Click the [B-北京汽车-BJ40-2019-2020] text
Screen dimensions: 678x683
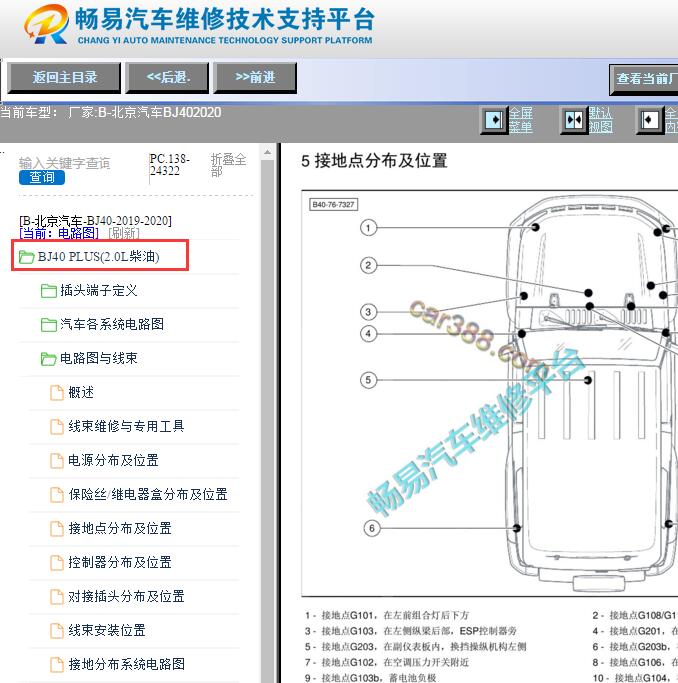coord(95,220)
